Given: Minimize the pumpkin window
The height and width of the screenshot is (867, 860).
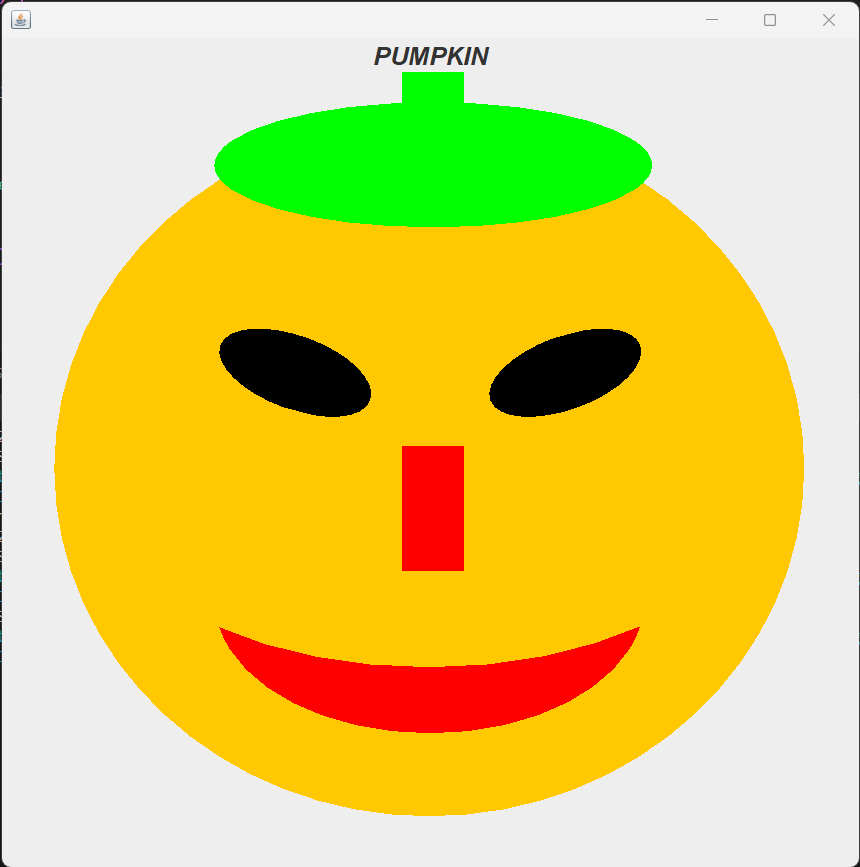Looking at the screenshot, I should (712, 20).
